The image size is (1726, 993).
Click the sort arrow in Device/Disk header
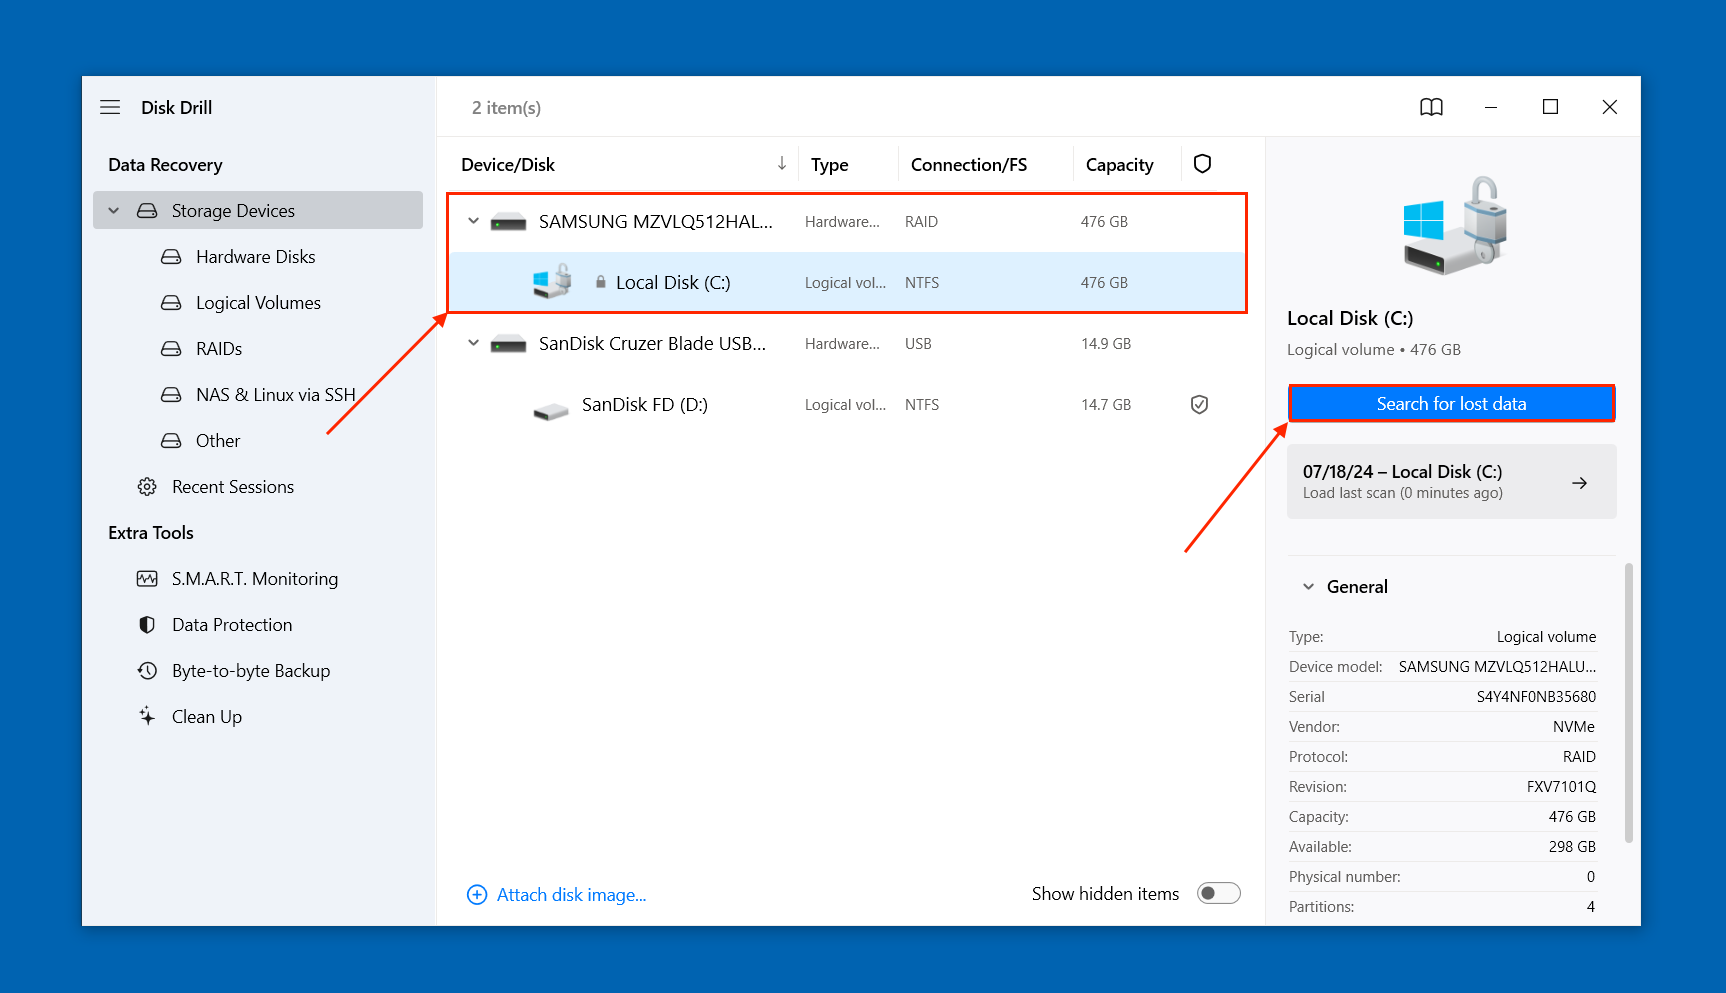point(782,163)
